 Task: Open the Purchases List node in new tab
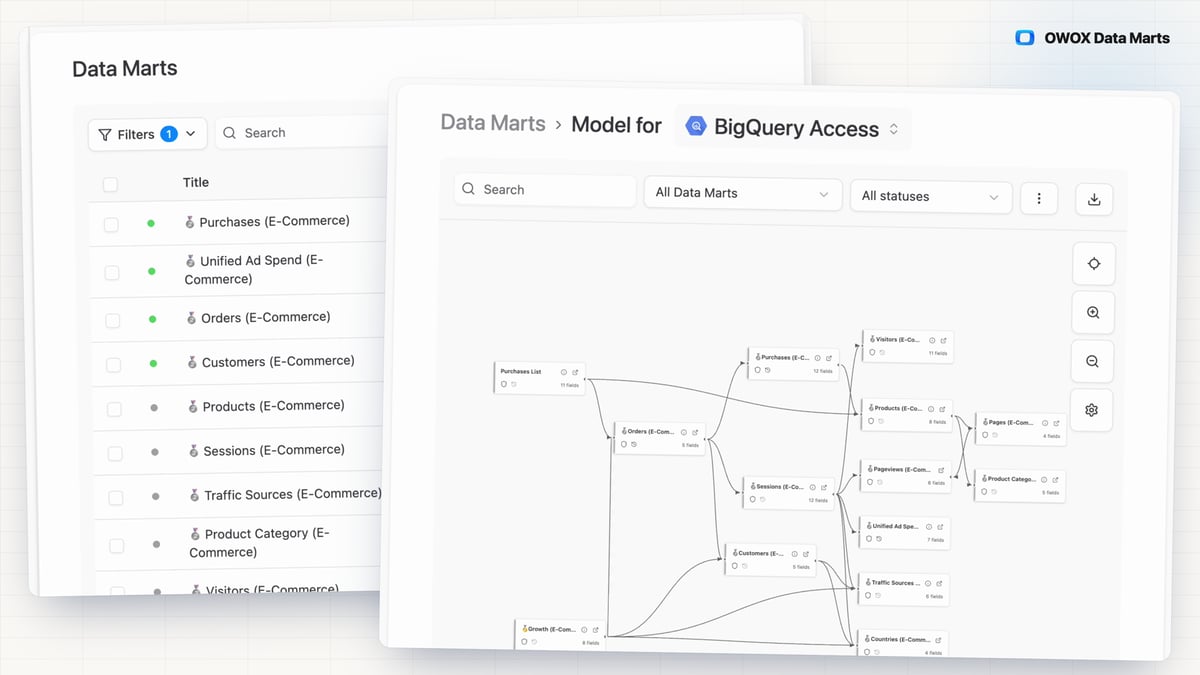click(x=575, y=372)
